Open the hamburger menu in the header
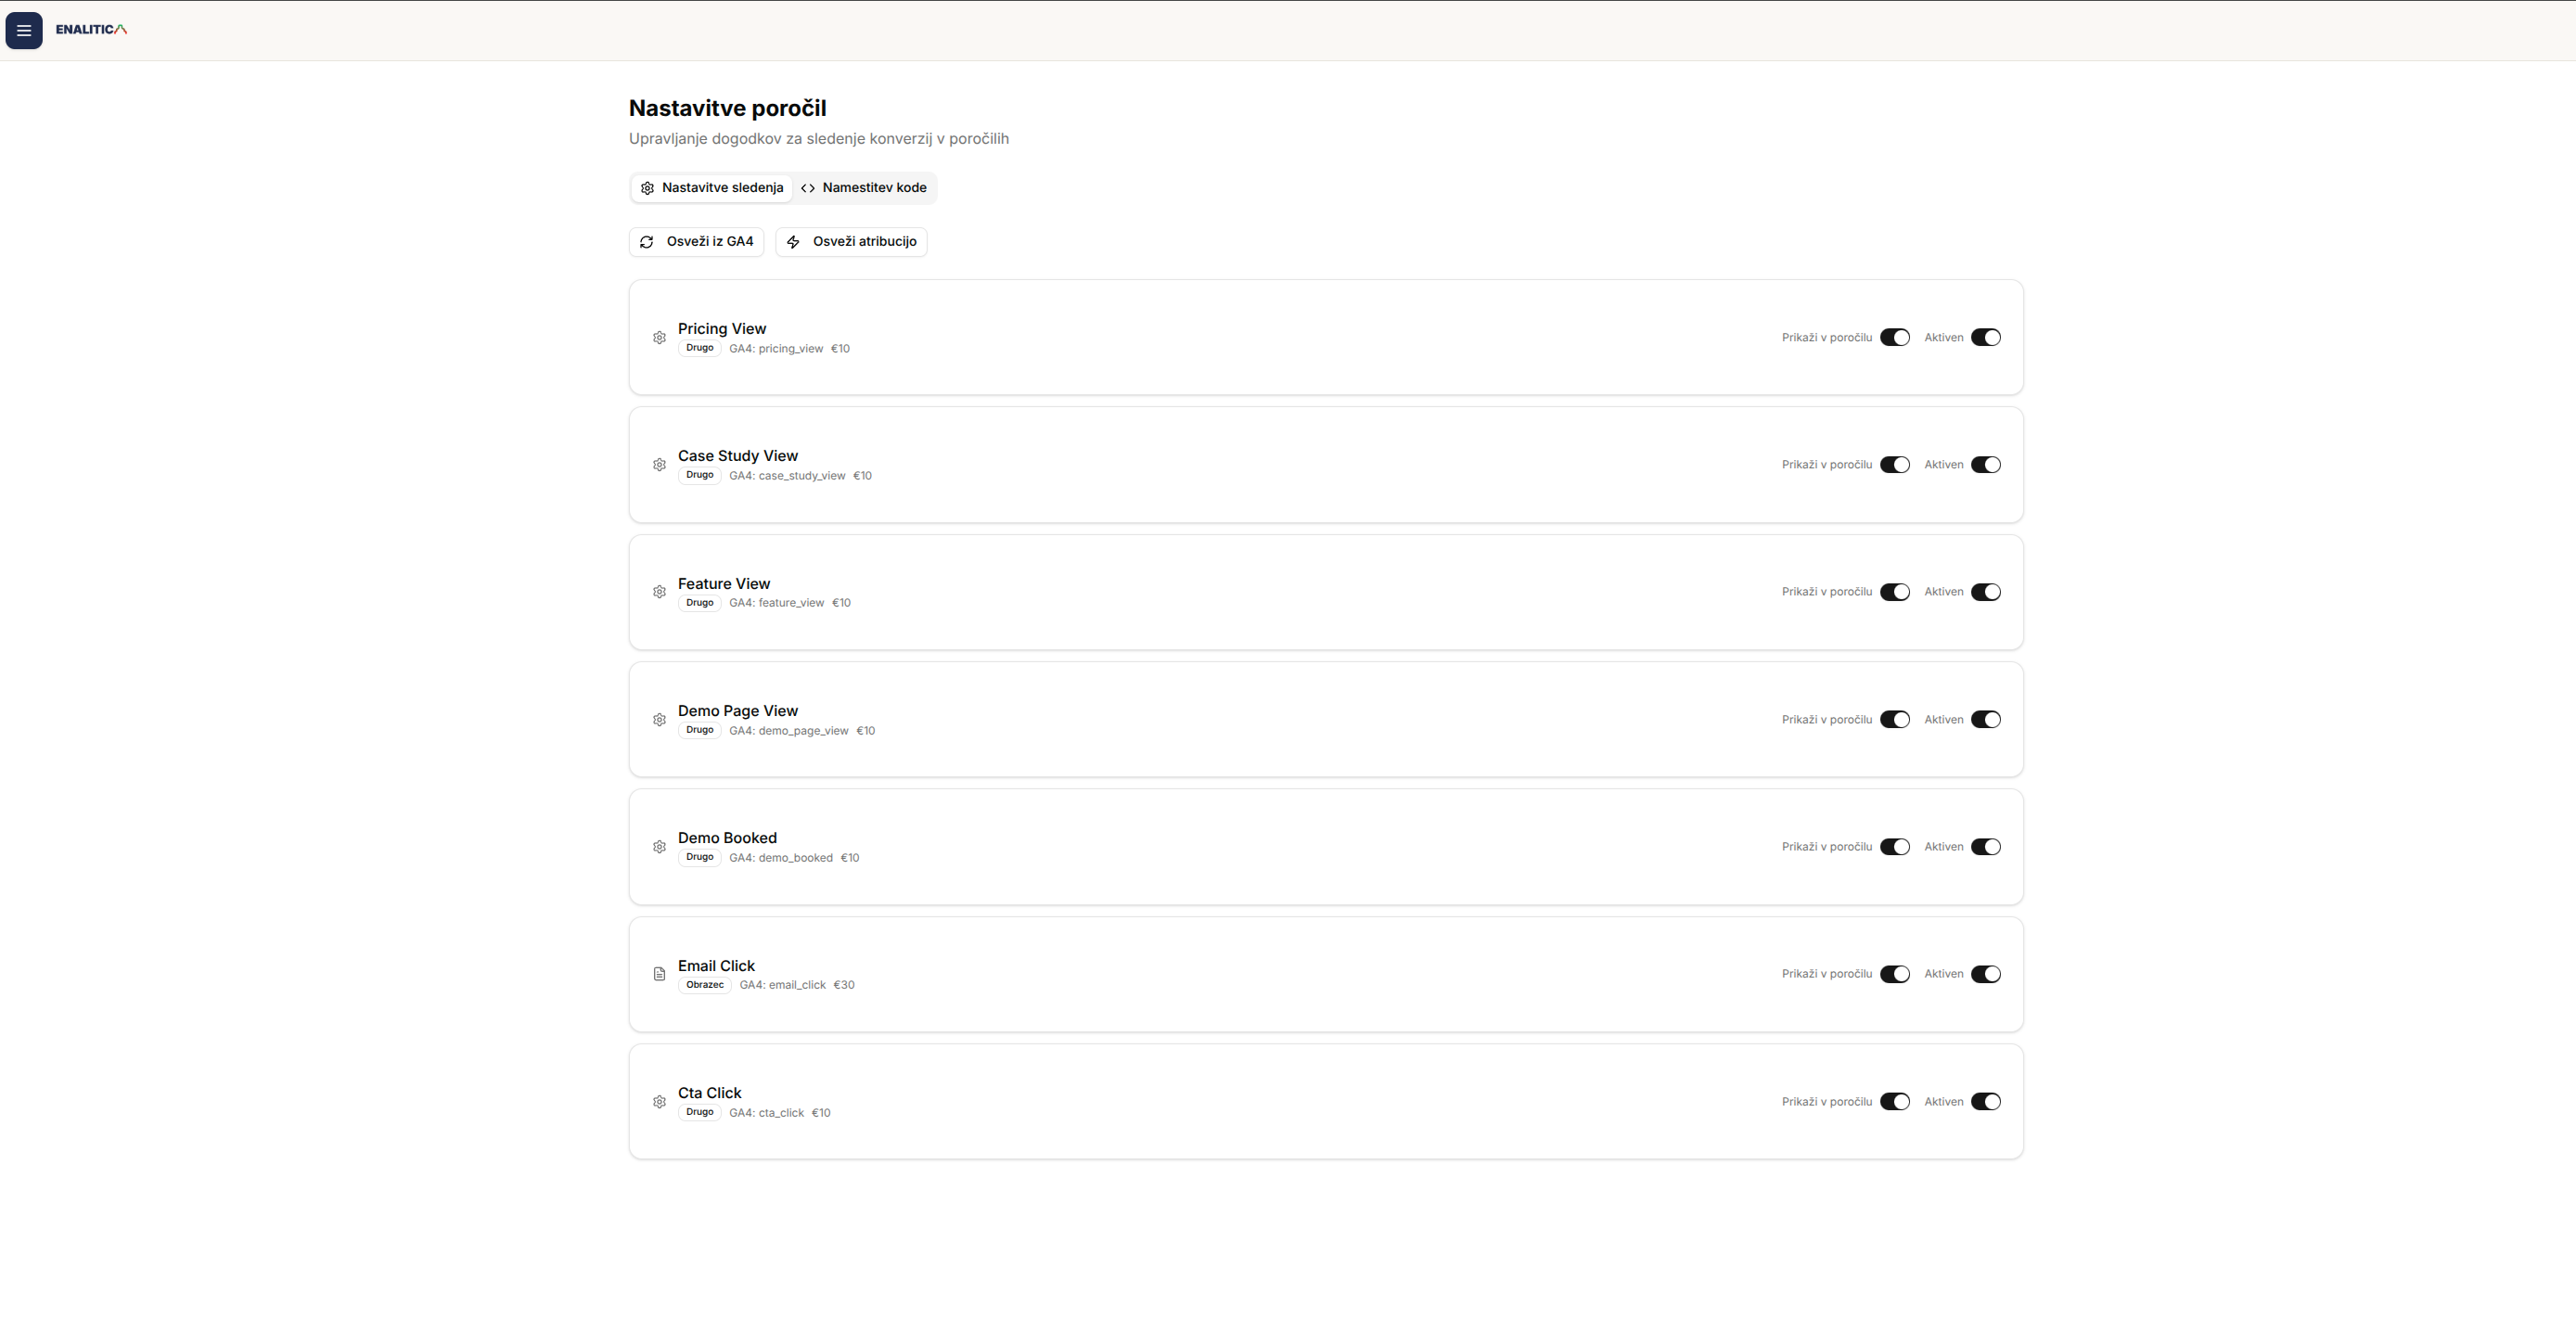Screen dimensions: 2576x1330 (24, 30)
